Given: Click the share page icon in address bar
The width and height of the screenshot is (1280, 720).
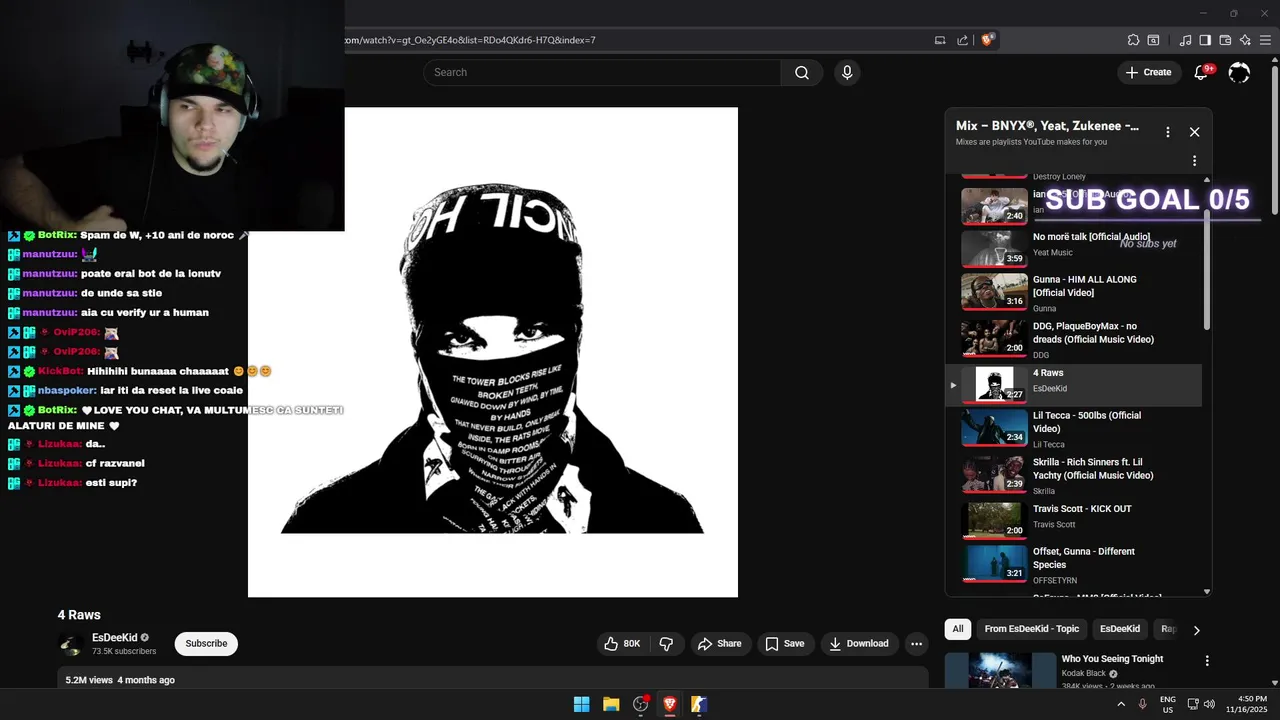Looking at the screenshot, I should click(x=962, y=40).
